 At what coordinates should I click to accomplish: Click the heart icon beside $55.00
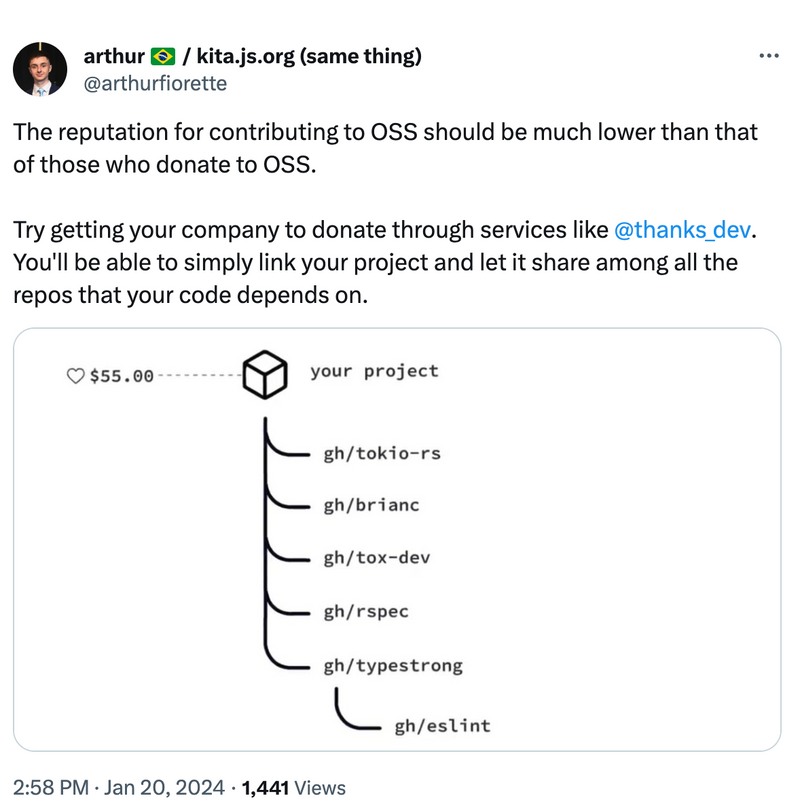tap(76, 376)
